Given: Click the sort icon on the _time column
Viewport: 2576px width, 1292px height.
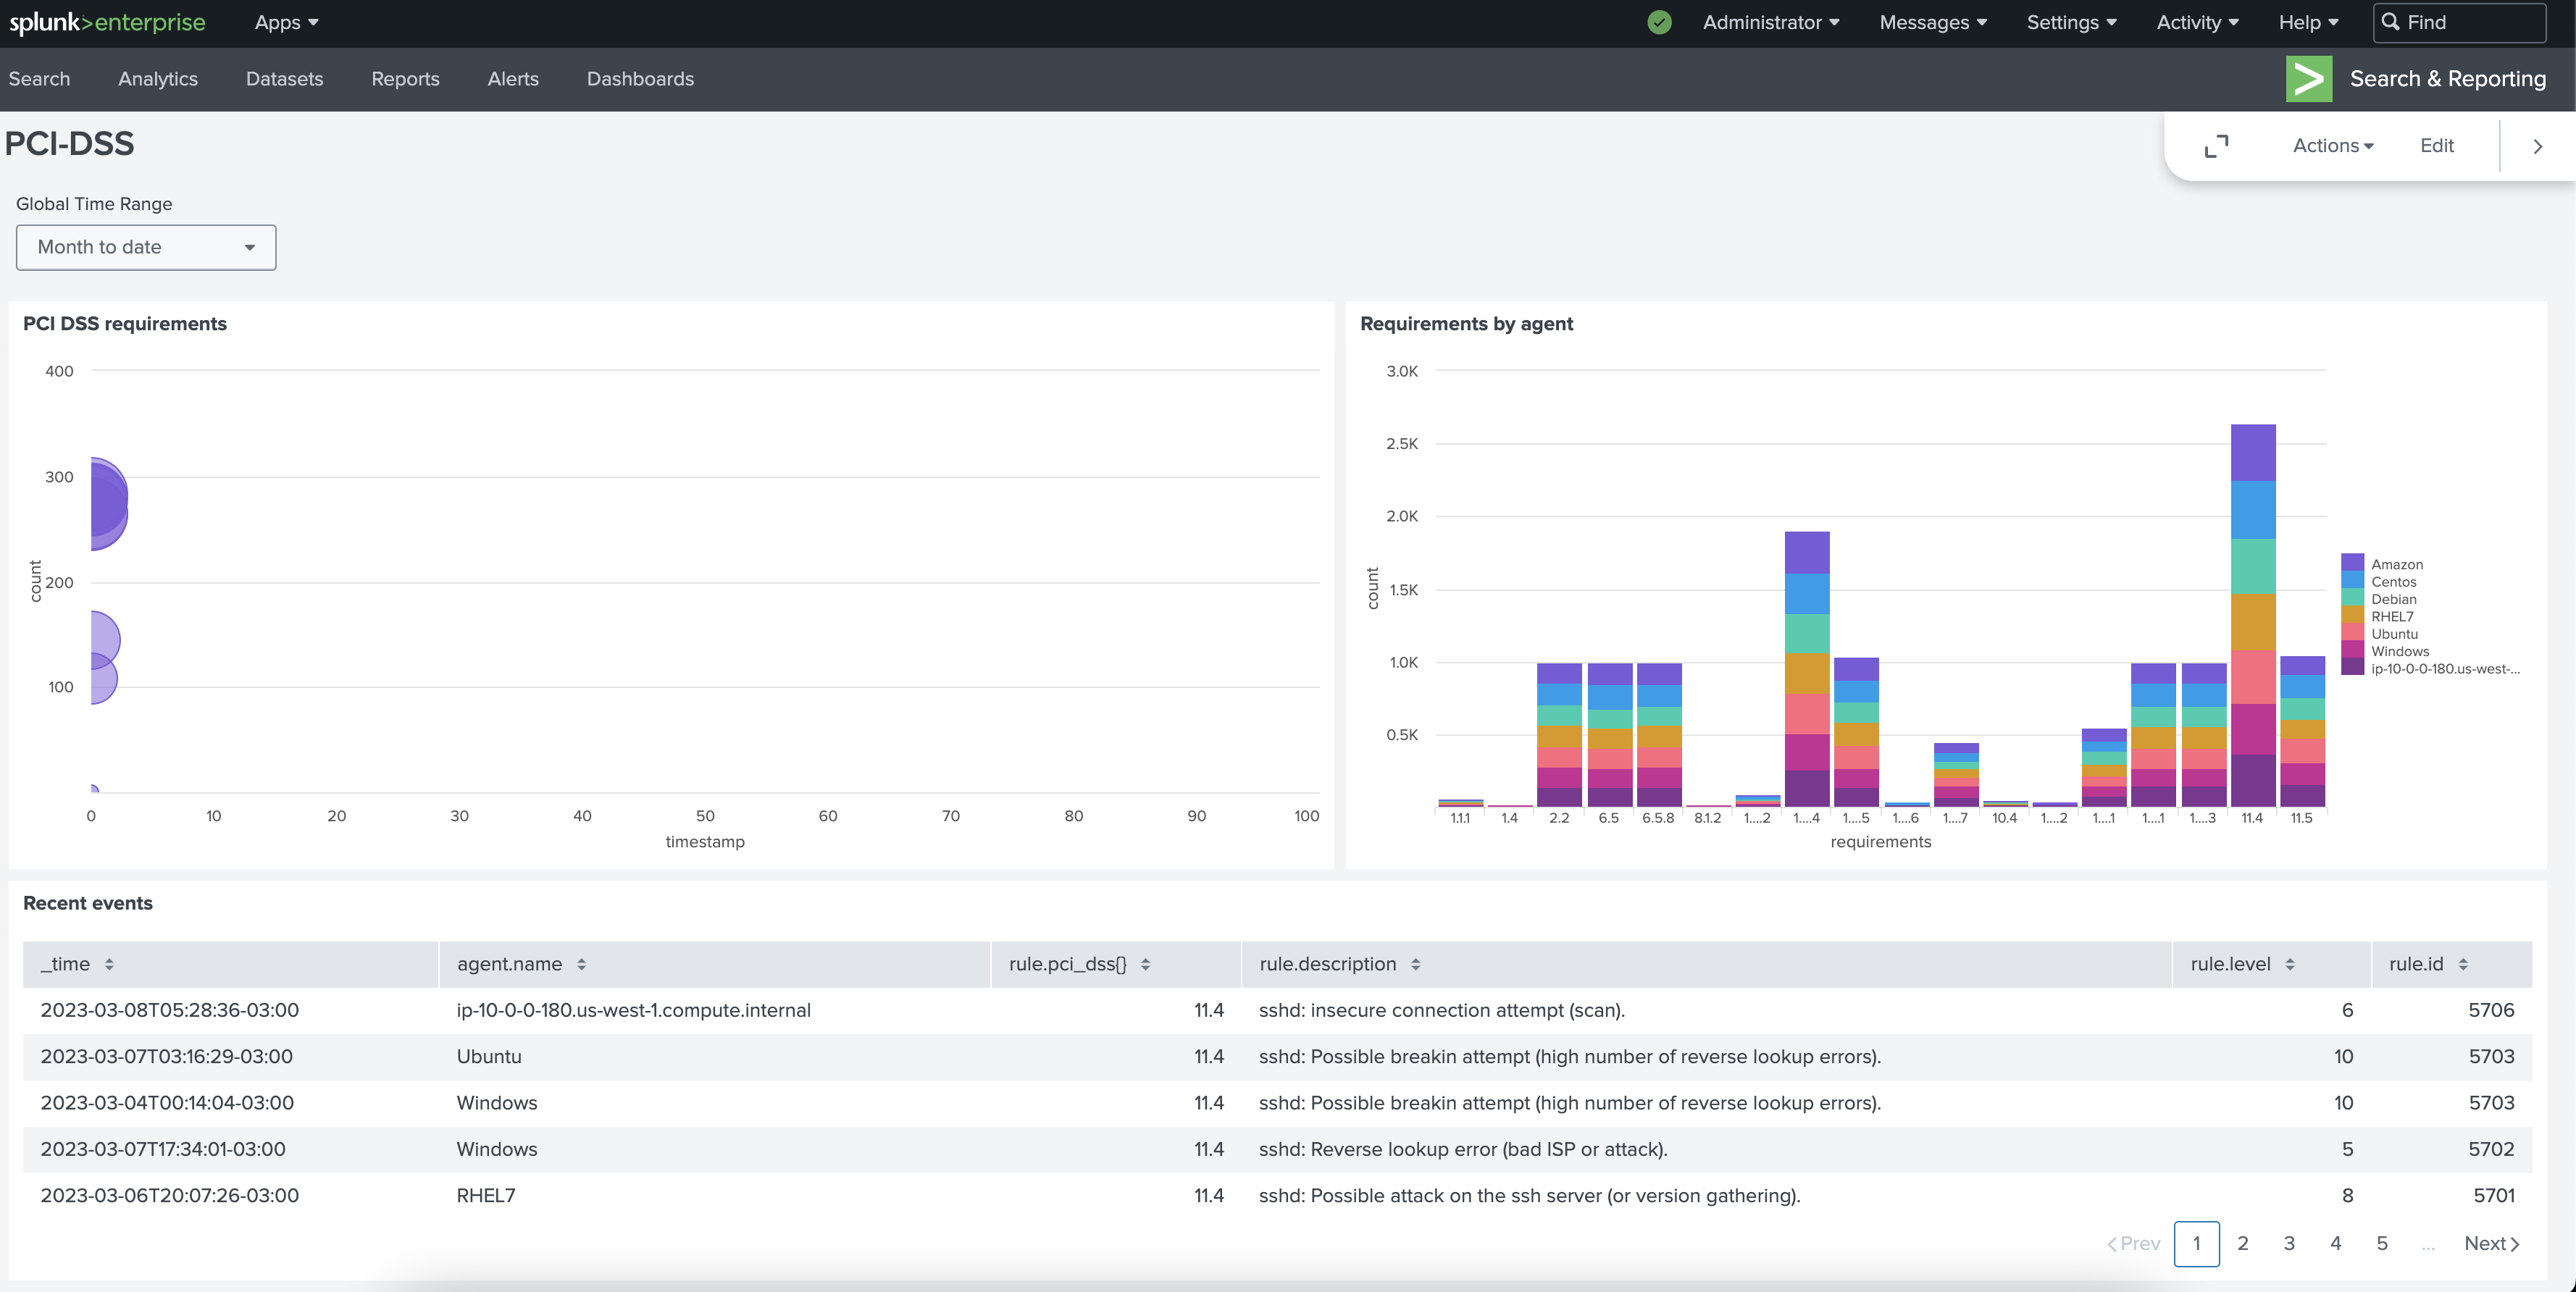Looking at the screenshot, I should coord(110,964).
